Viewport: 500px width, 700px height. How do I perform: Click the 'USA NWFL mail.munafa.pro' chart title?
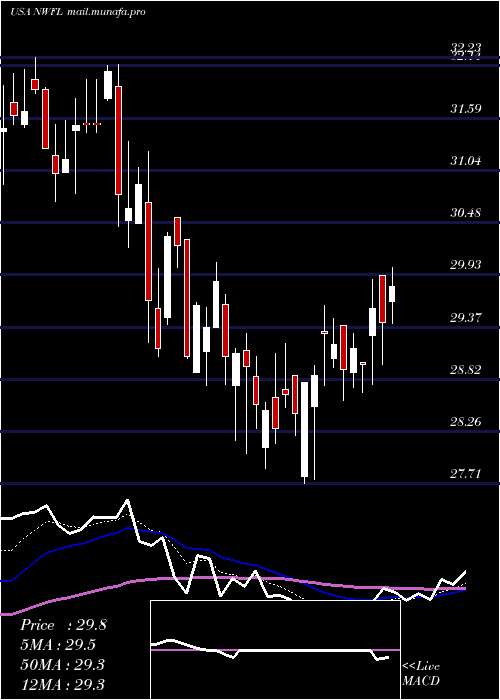tap(78, 12)
